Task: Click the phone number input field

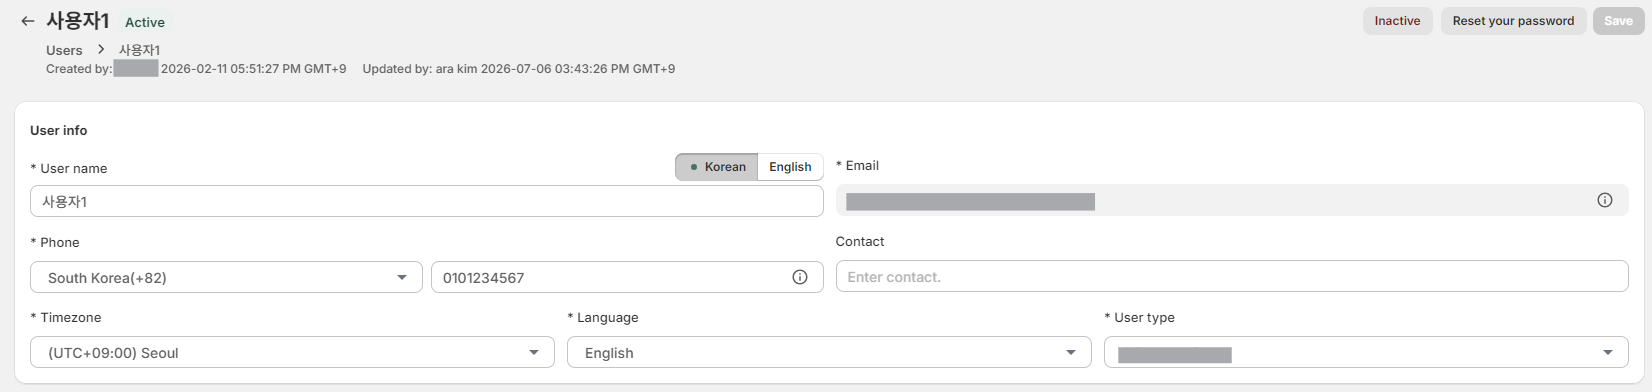Action: coord(627,277)
